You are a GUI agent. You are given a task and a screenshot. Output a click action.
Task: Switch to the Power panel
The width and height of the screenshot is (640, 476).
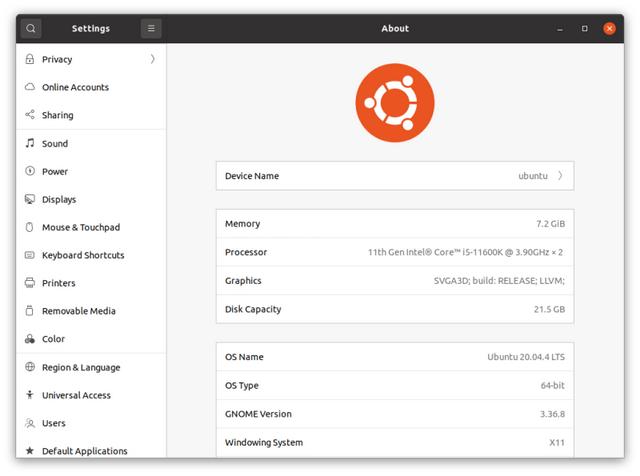tap(91, 171)
